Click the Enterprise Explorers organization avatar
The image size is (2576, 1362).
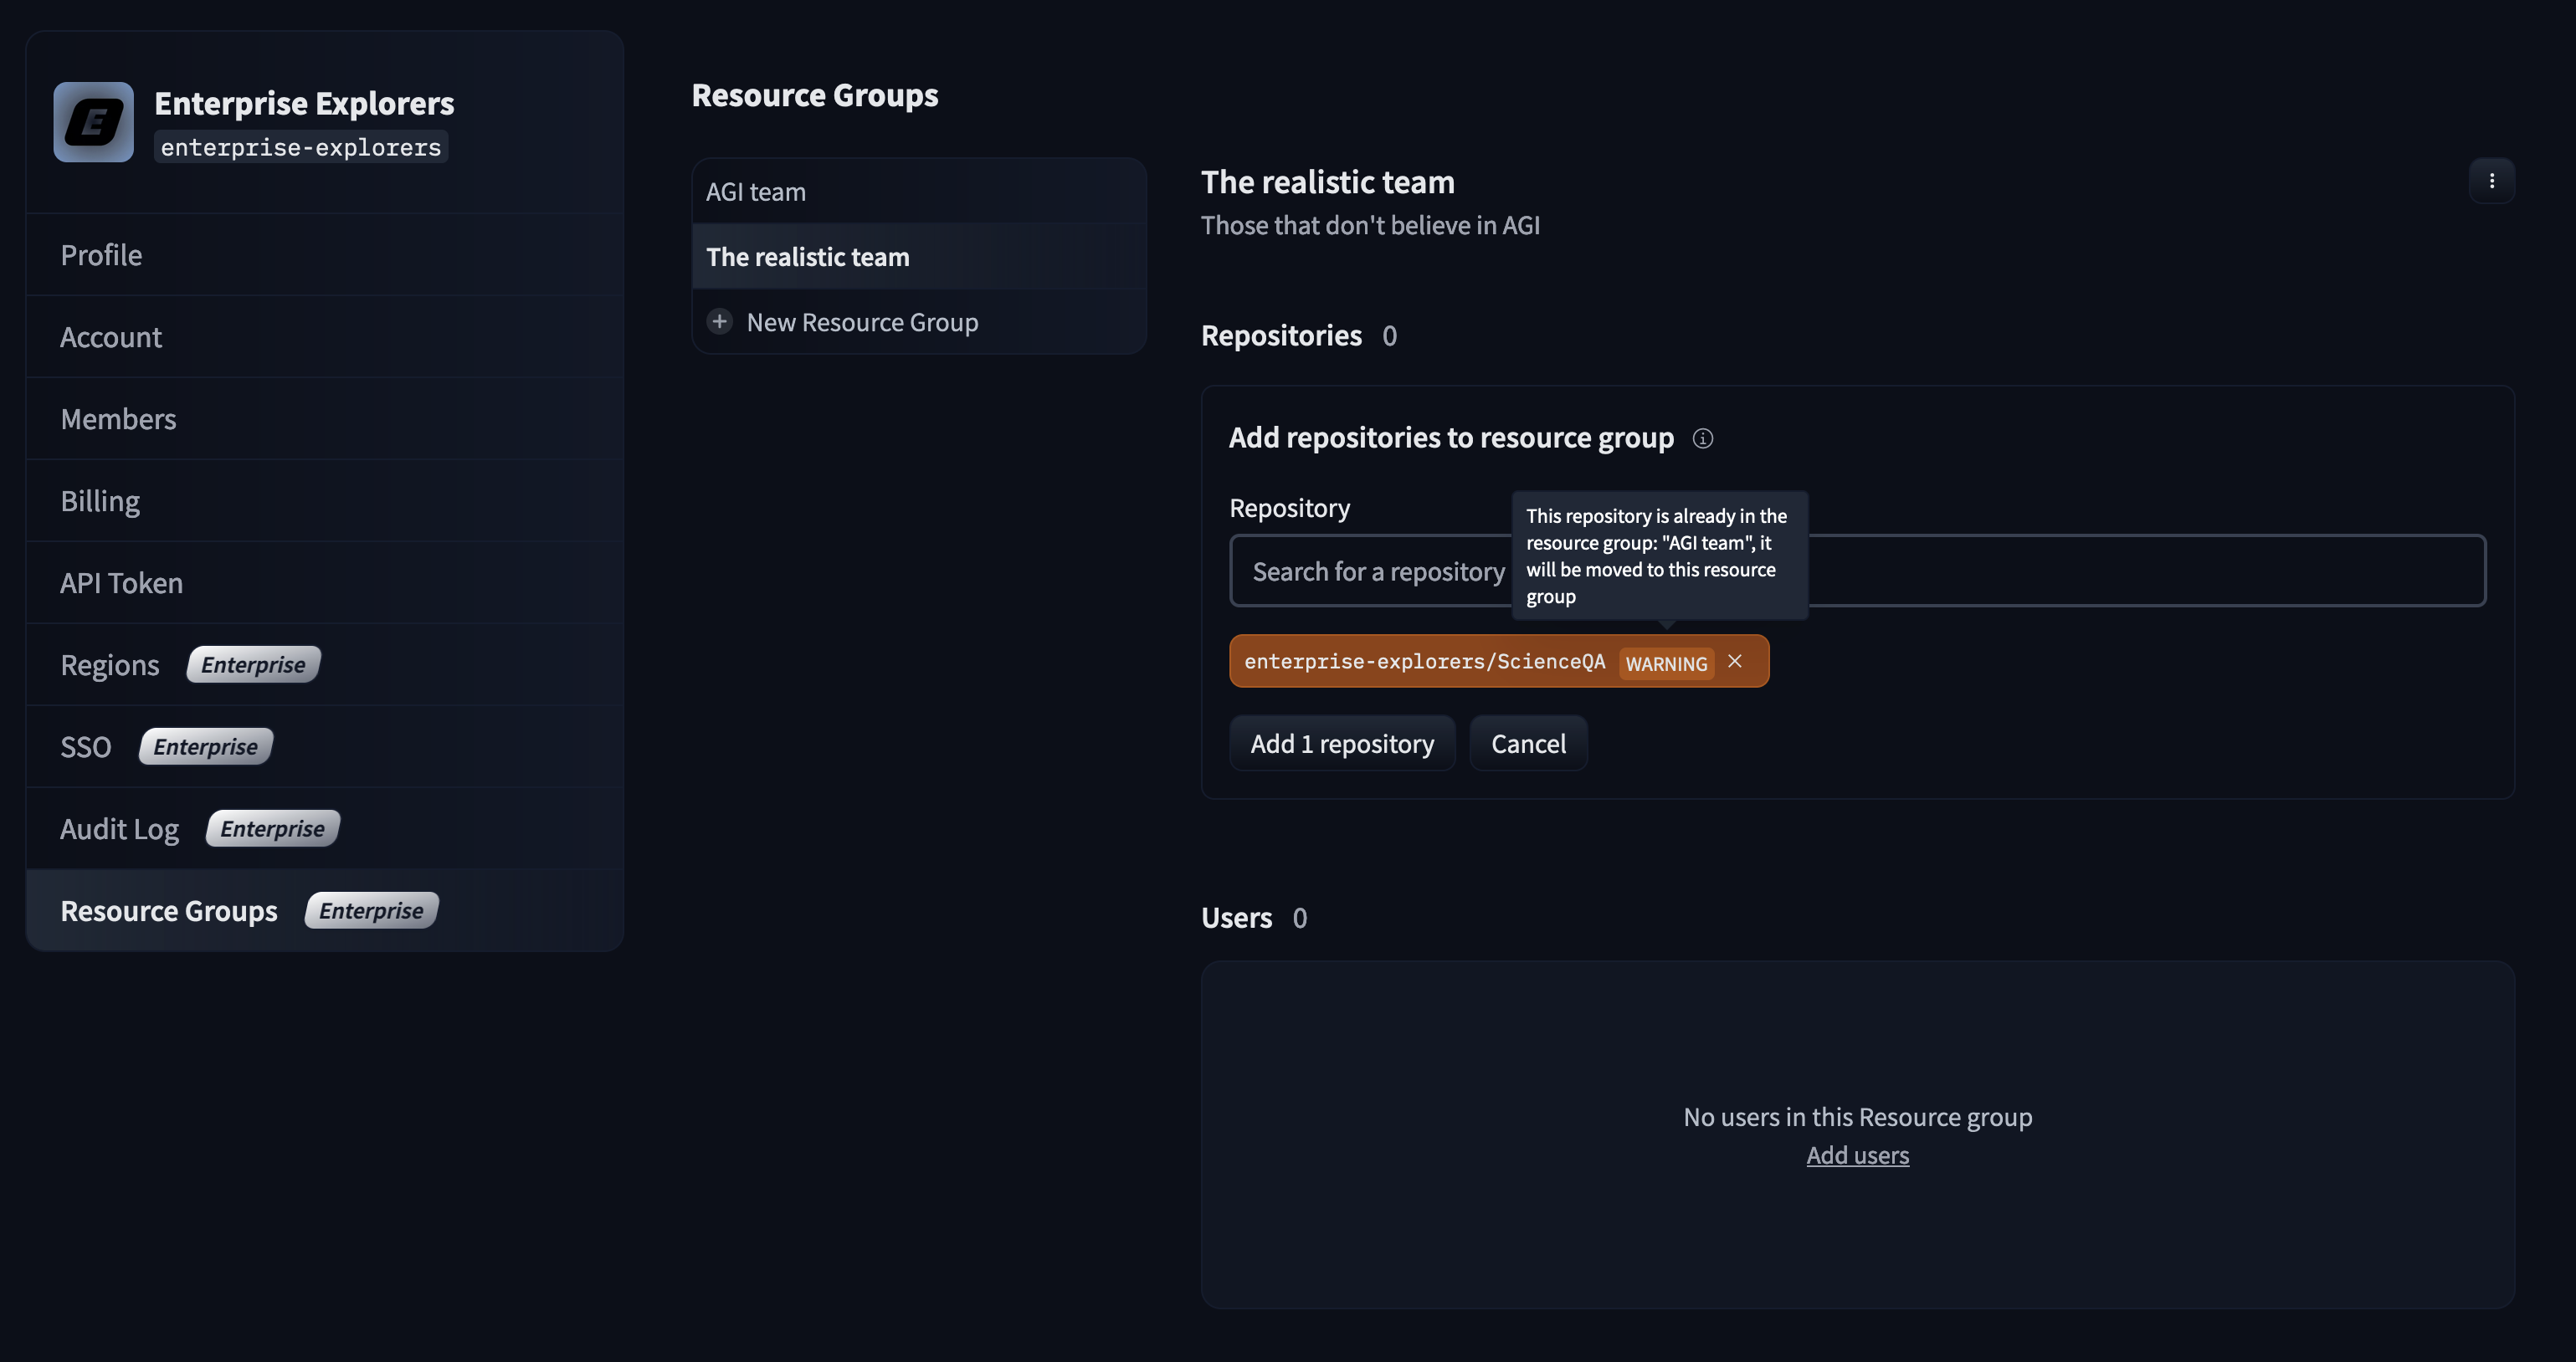point(93,122)
